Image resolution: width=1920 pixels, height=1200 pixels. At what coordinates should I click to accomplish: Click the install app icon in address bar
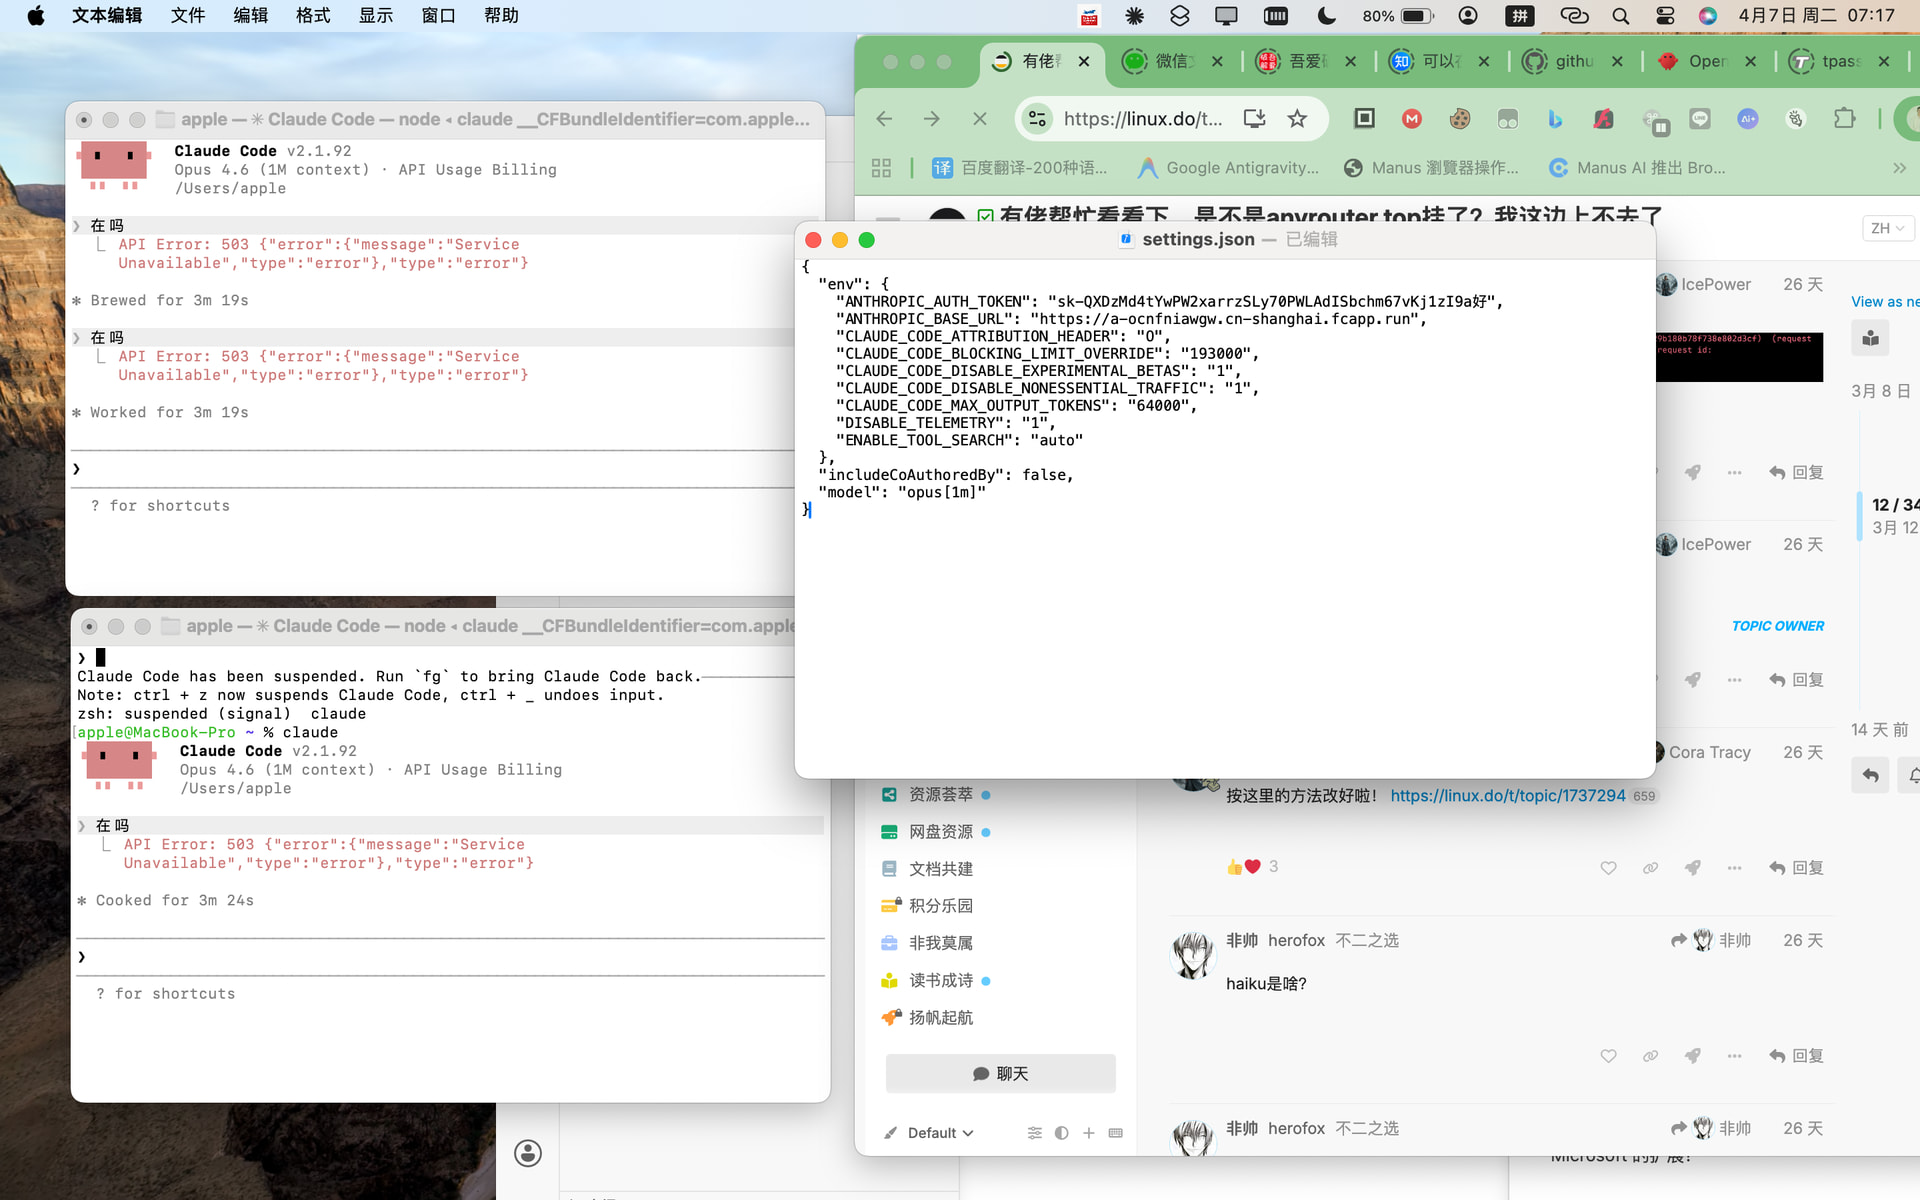[1254, 119]
